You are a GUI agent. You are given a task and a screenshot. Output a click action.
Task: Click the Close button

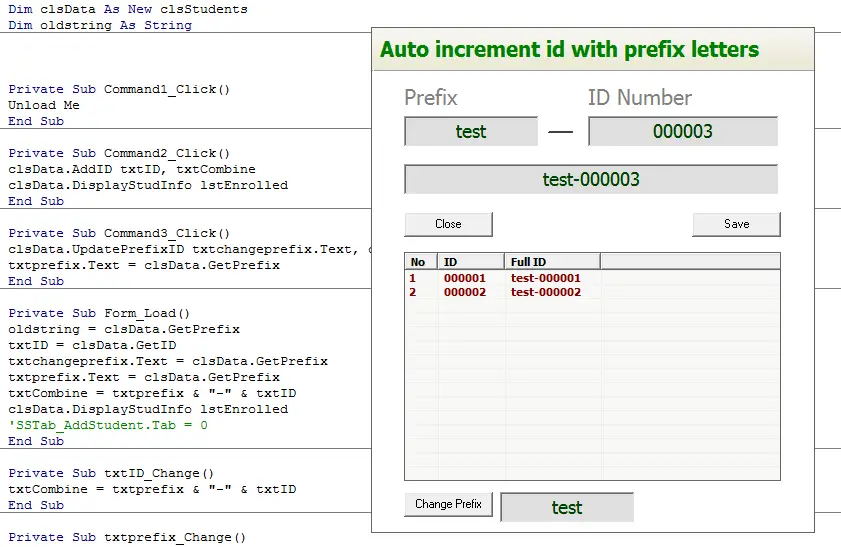pyautogui.click(x=448, y=224)
